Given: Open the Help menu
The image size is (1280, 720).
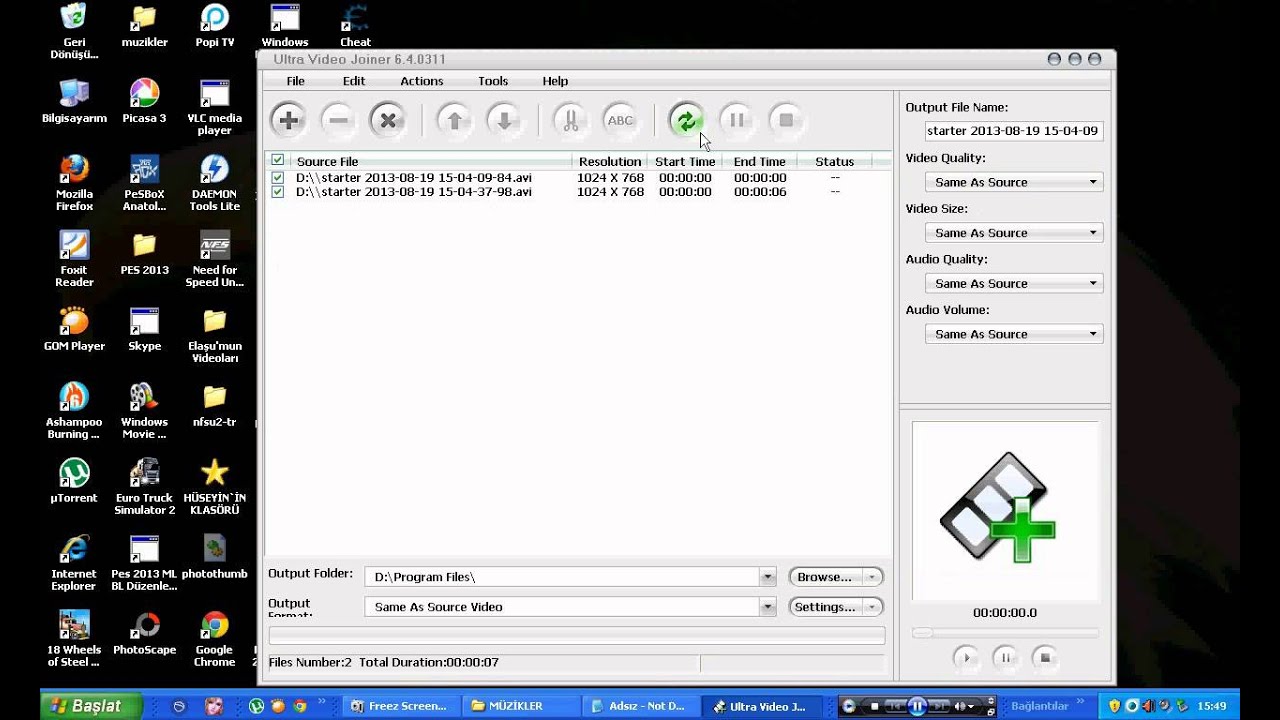Looking at the screenshot, I should pyautogui.click(x=555, y=81).
